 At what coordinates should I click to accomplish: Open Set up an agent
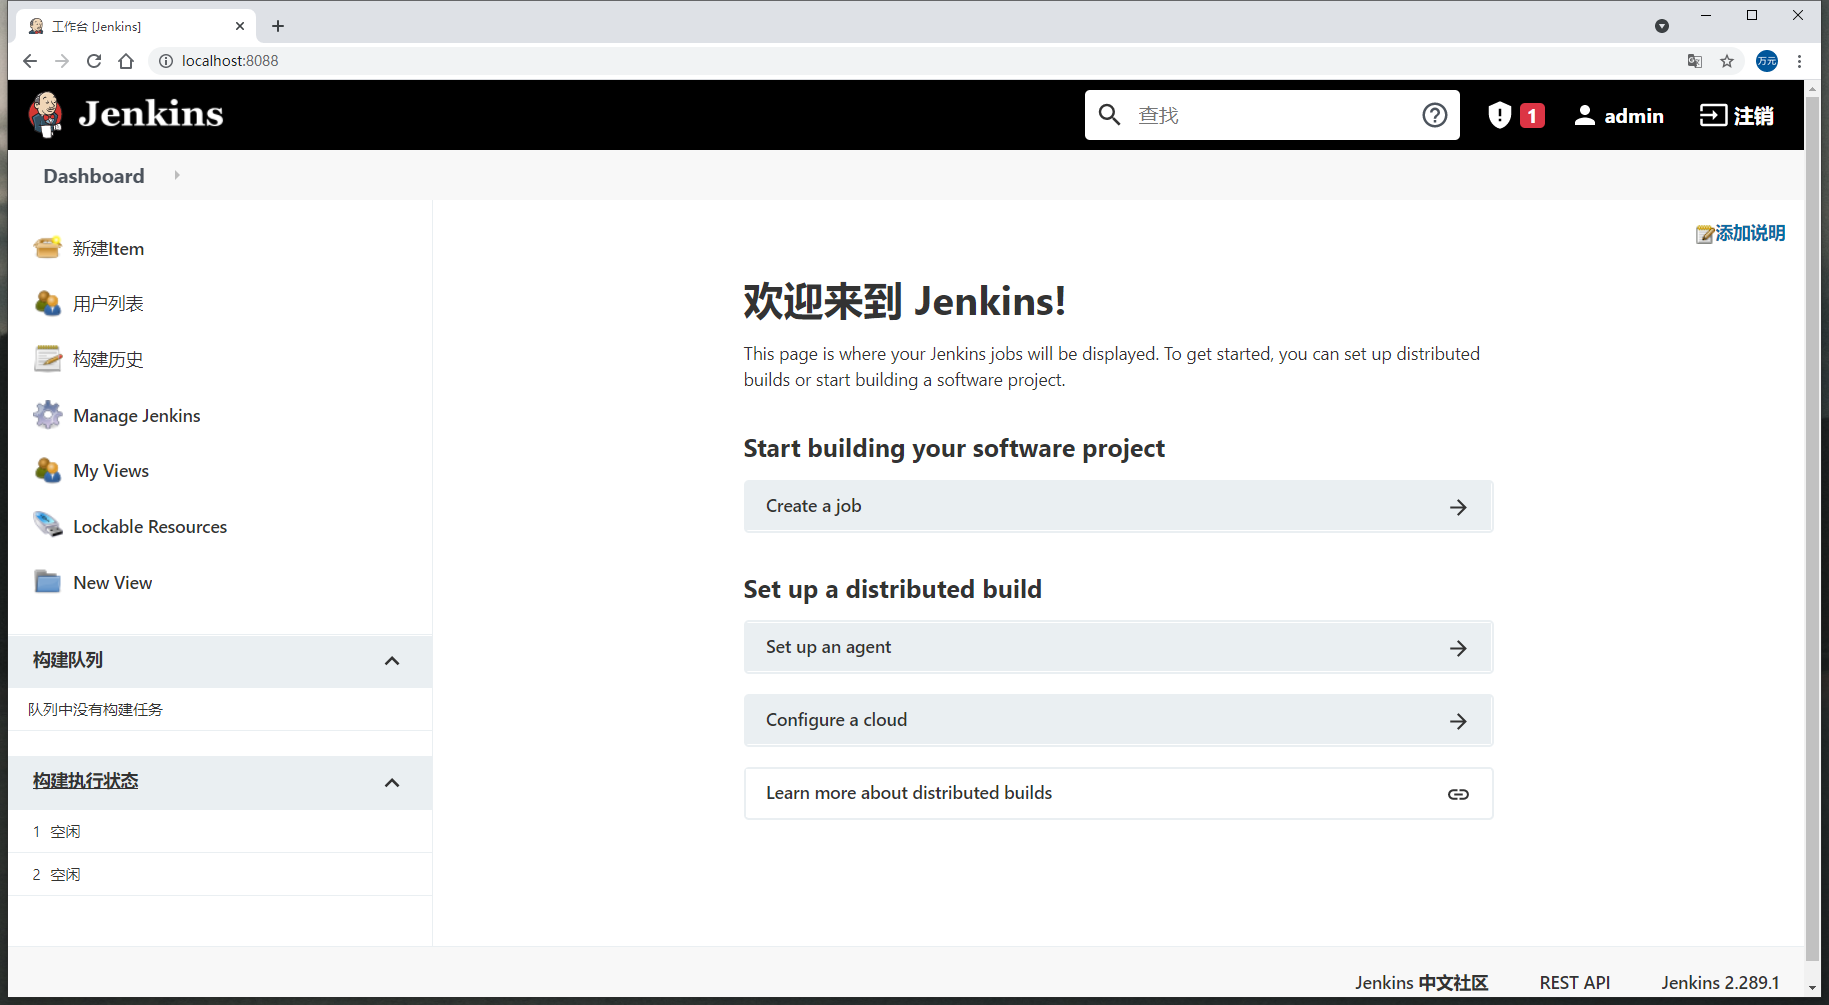coord(1118,647)
